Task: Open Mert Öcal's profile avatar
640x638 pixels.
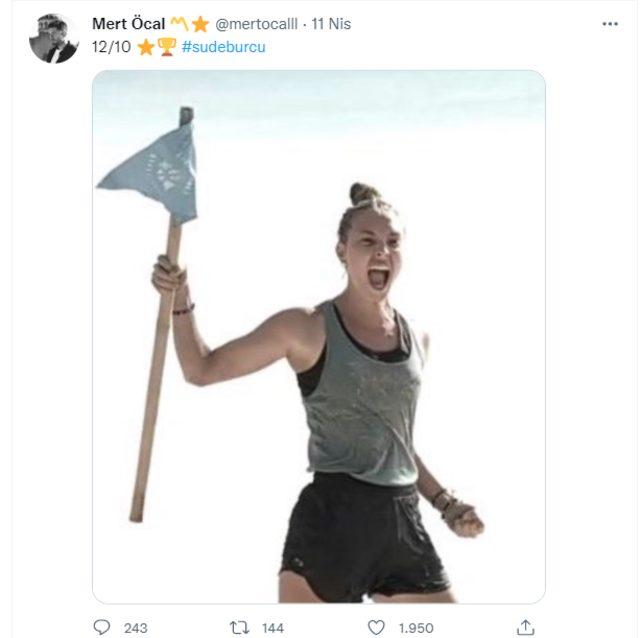Action: (x=54, y=38)
